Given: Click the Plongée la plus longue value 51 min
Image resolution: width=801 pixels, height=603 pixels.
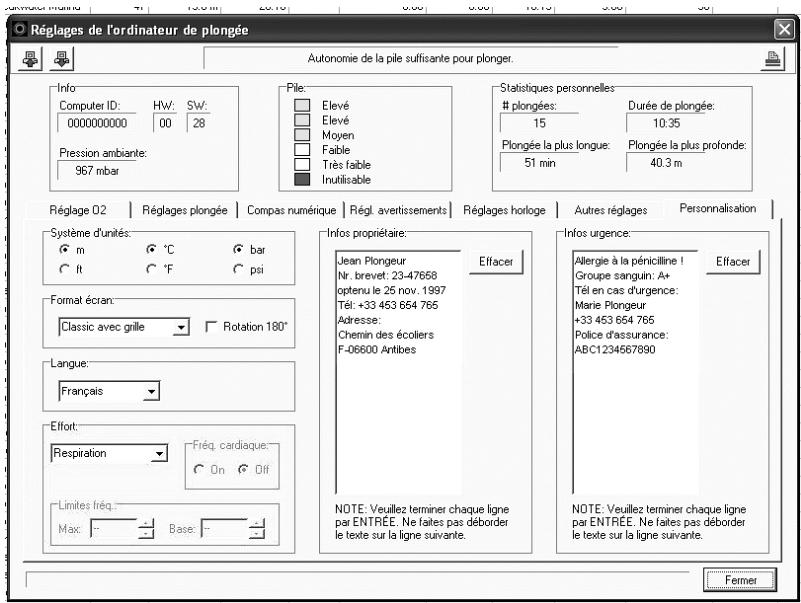Looking at the screenshot, I should (539, 163).
